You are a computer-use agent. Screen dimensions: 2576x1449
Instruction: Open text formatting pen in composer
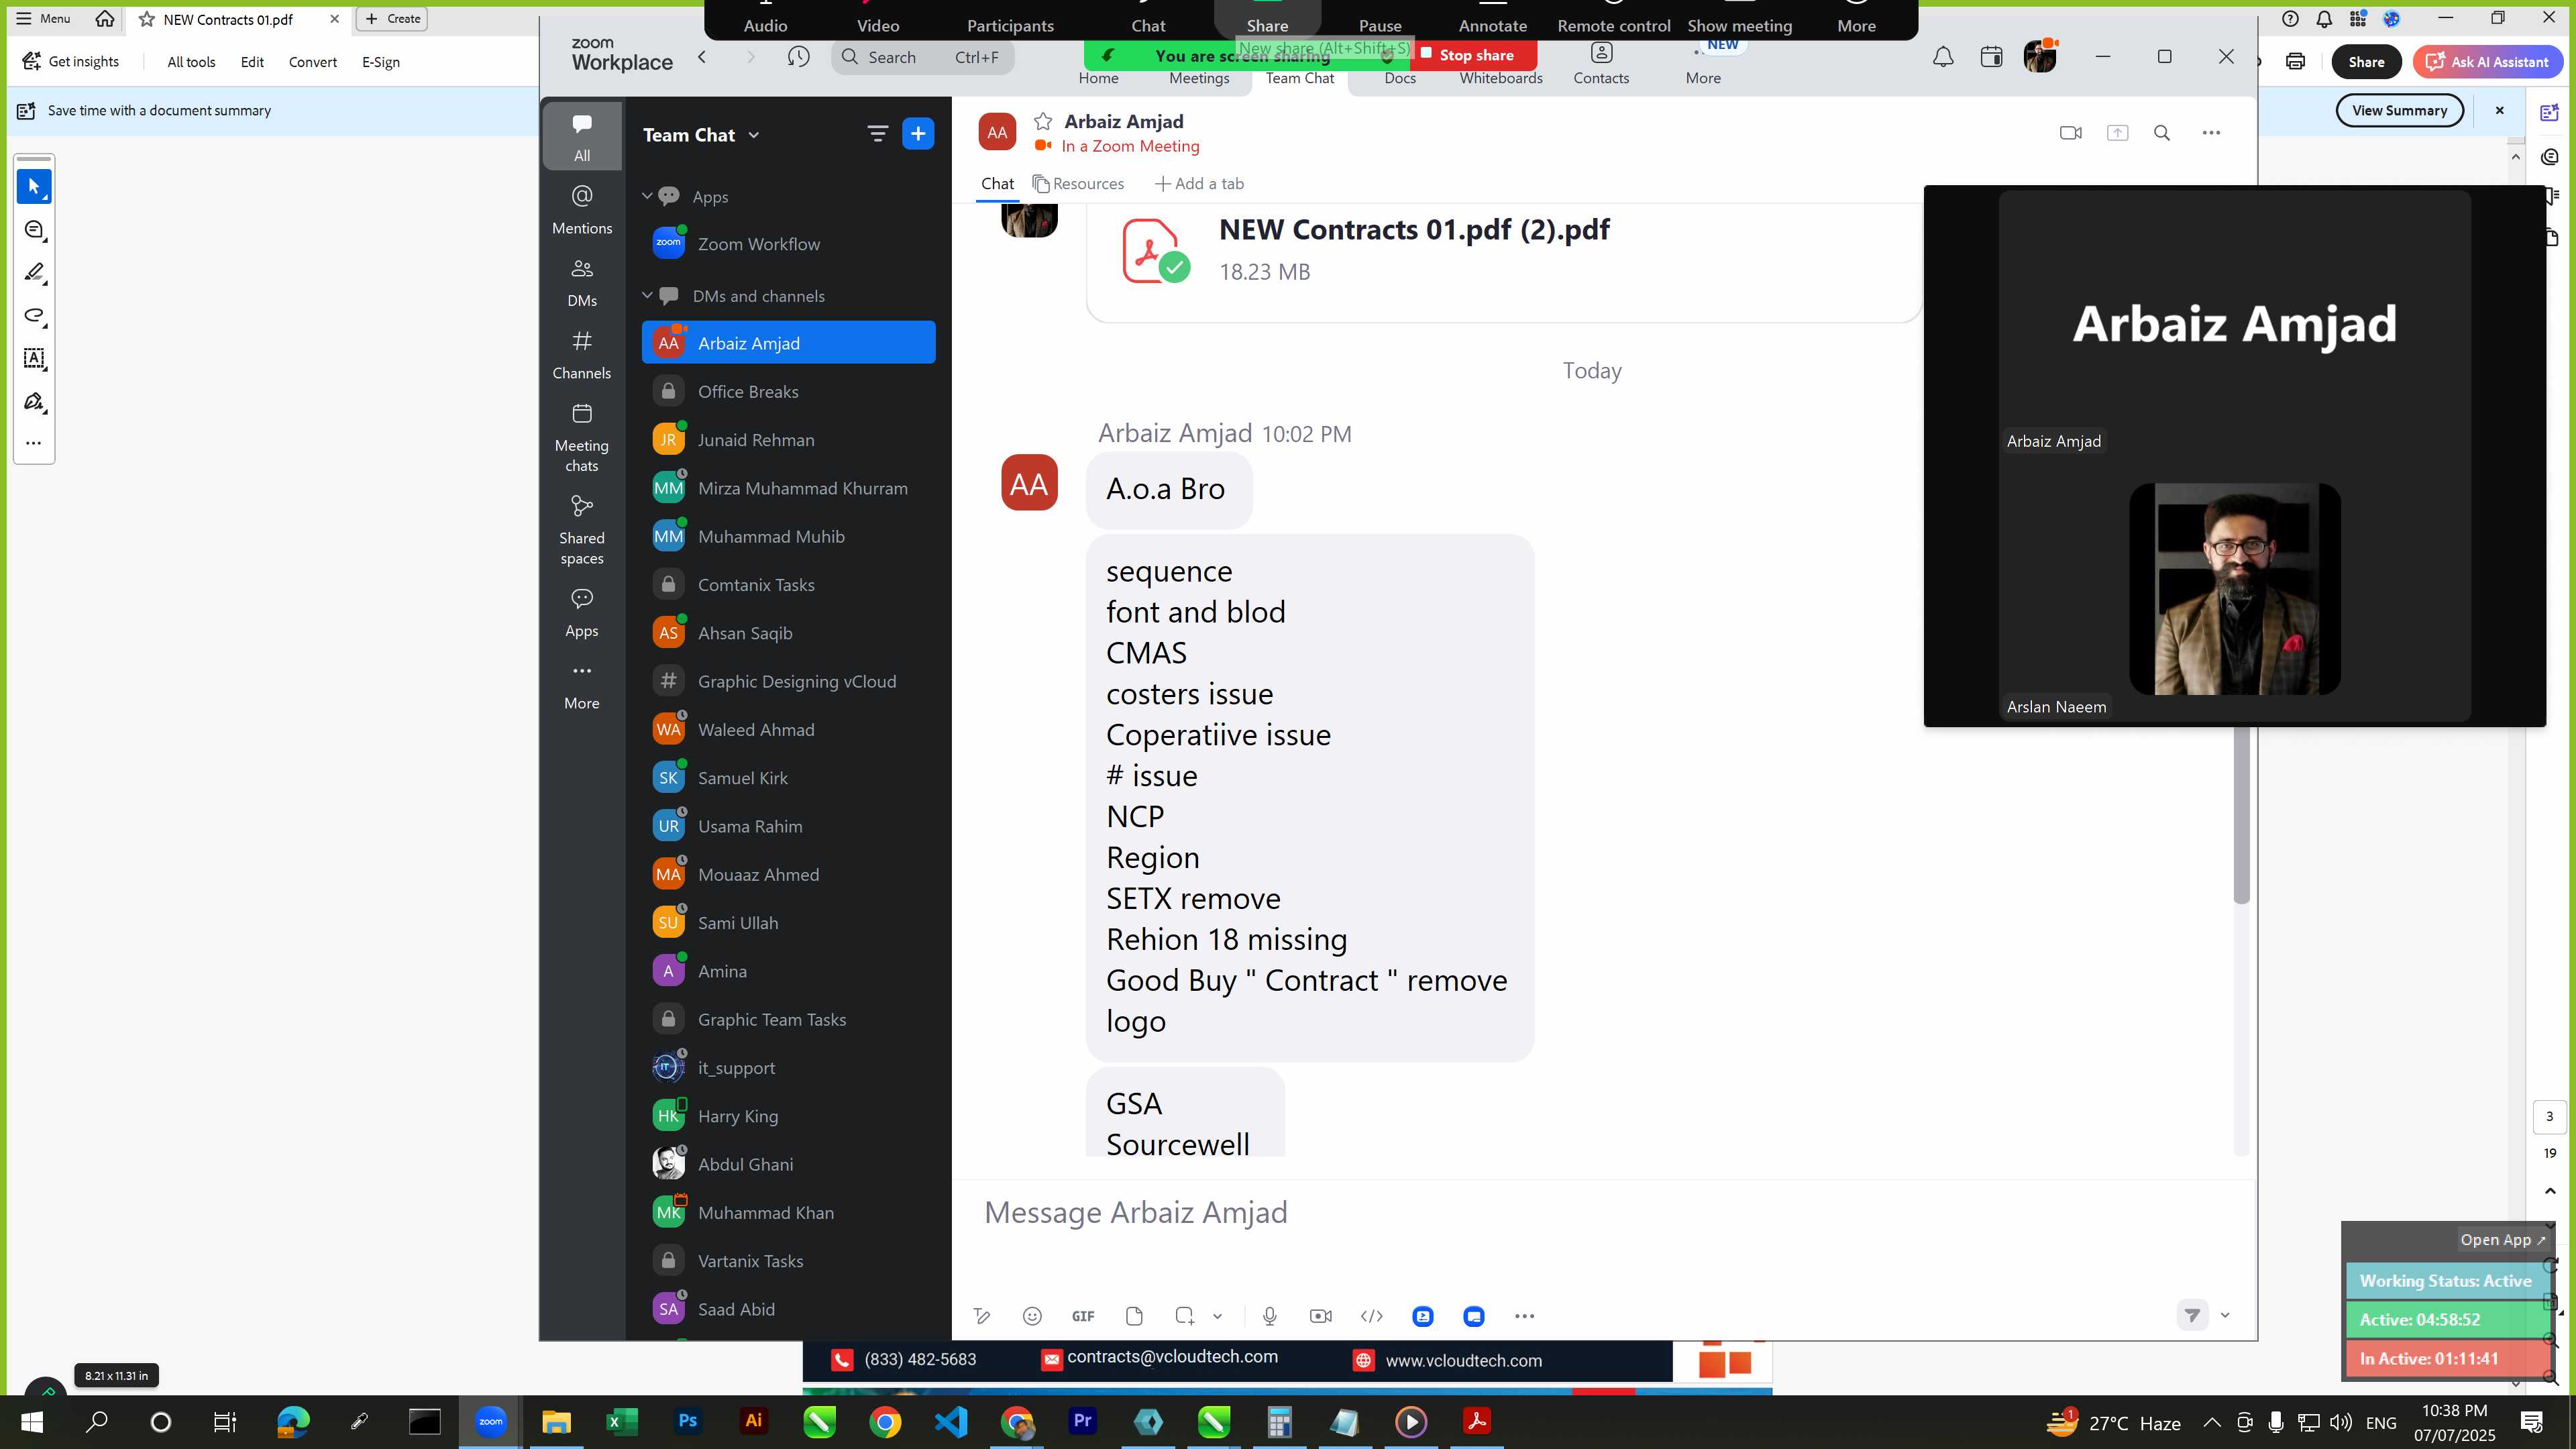[982, 1316]
